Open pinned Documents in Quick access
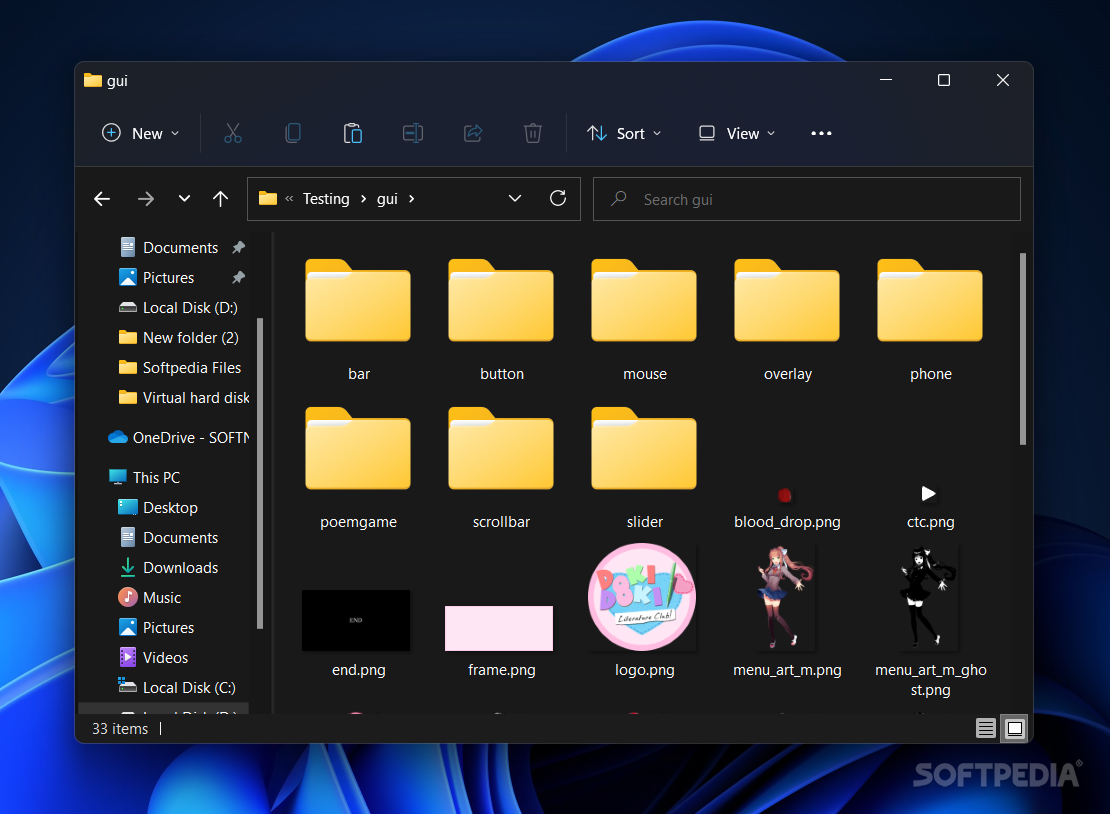Image resolution: width=1110 pixels, height=814 pixels. point(181,248)
